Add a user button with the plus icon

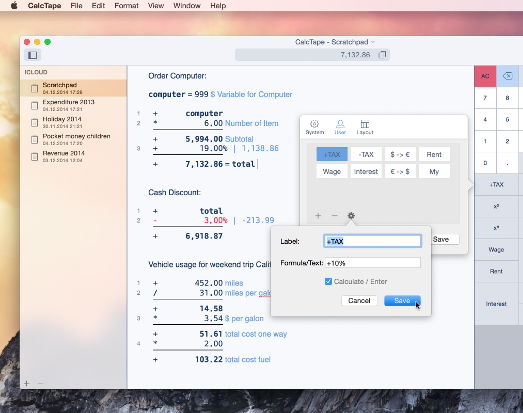(318, 216)
